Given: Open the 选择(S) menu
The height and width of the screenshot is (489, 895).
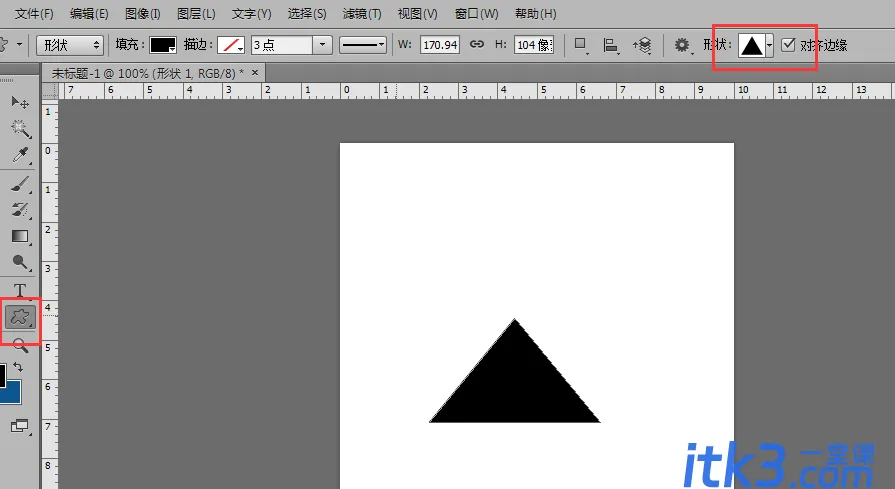Looking at the screenshot, I should (307, 14).
